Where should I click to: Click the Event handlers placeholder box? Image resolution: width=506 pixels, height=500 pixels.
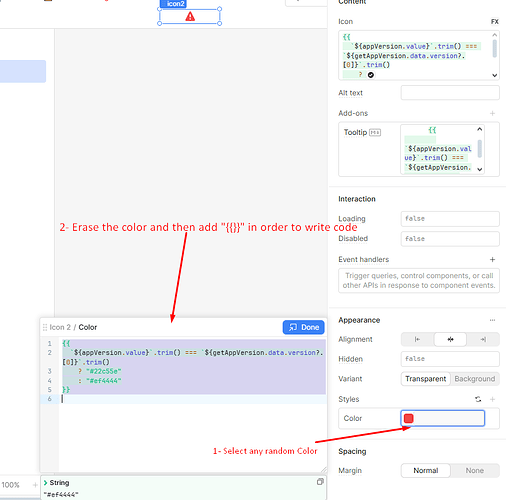(419, 281)
